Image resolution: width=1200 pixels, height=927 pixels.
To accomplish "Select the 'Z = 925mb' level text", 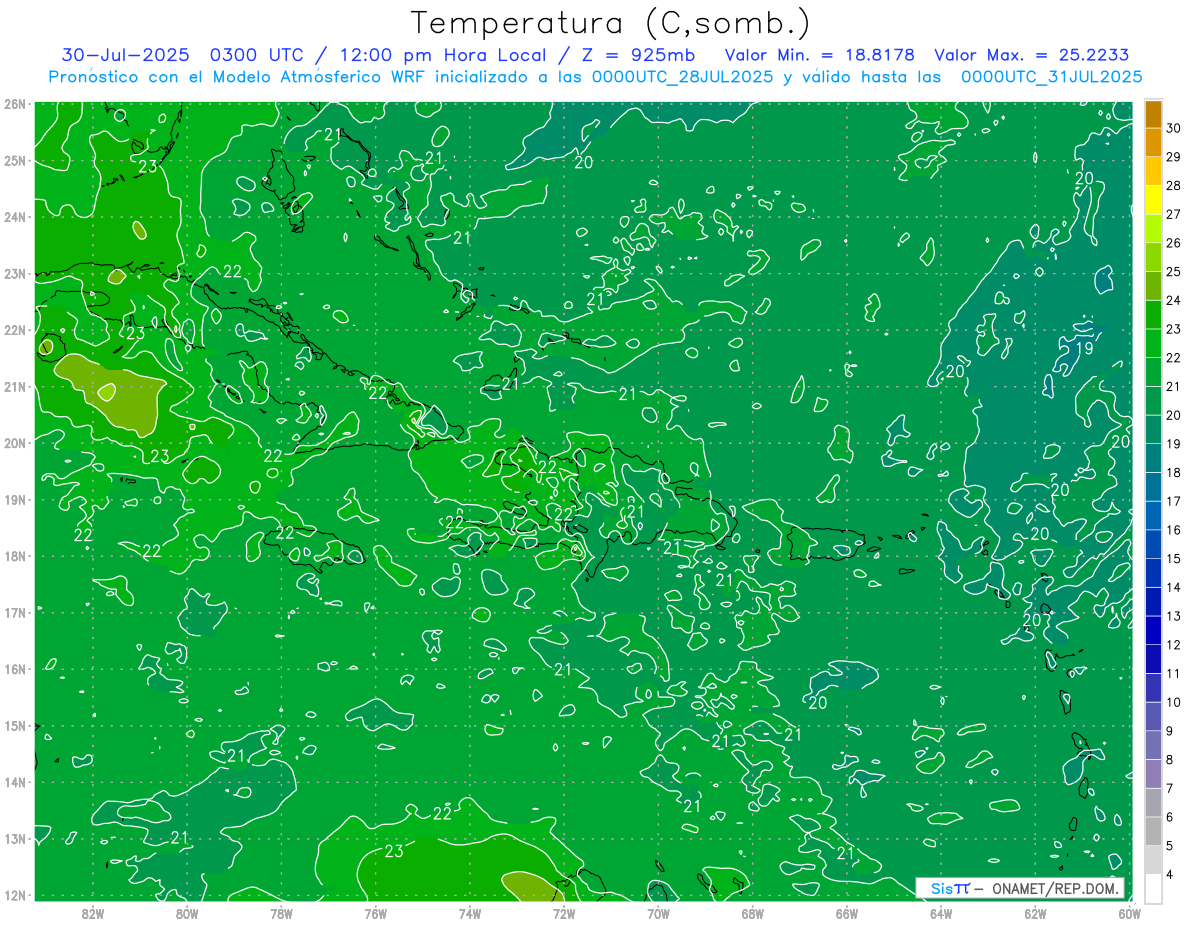I will (638, 55).
